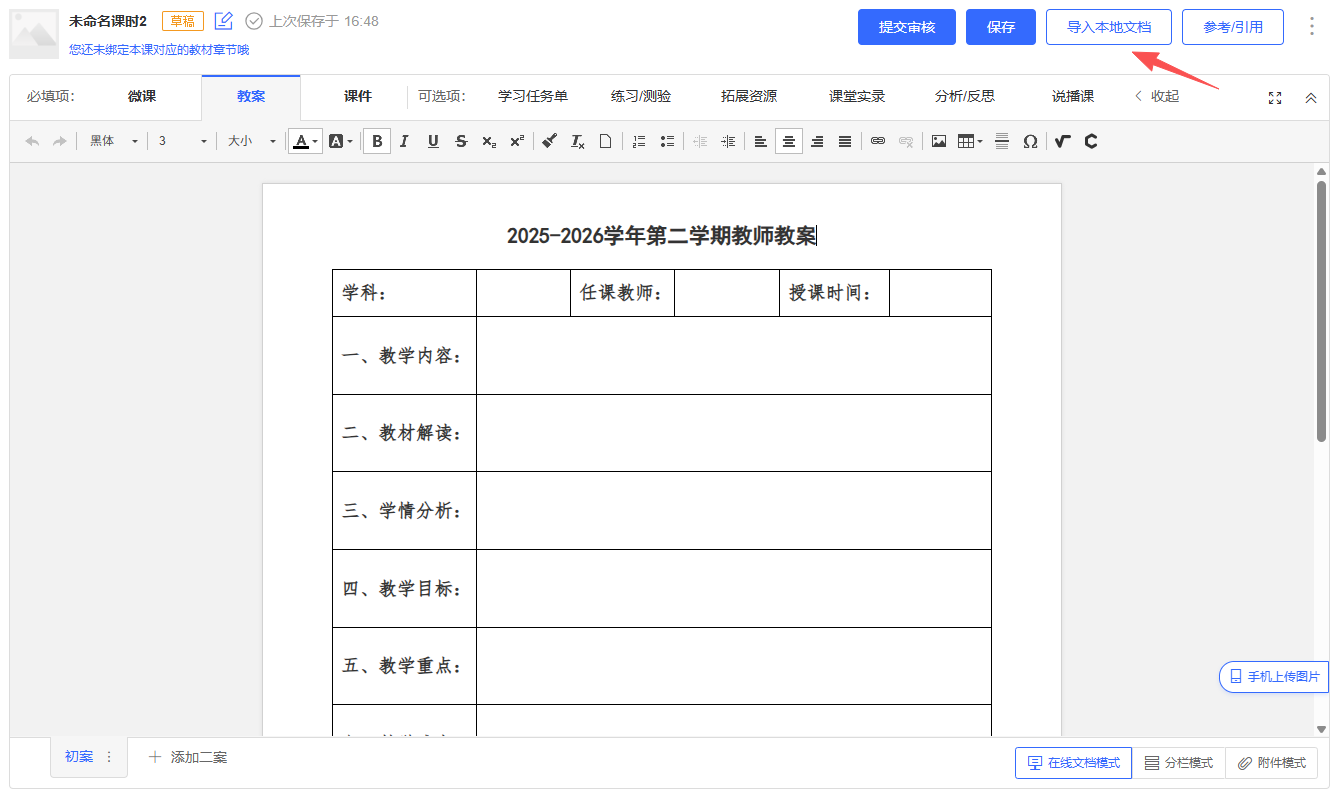Insert a horizontal line
Screen dimensions: 1337x797
point(1002,142)
